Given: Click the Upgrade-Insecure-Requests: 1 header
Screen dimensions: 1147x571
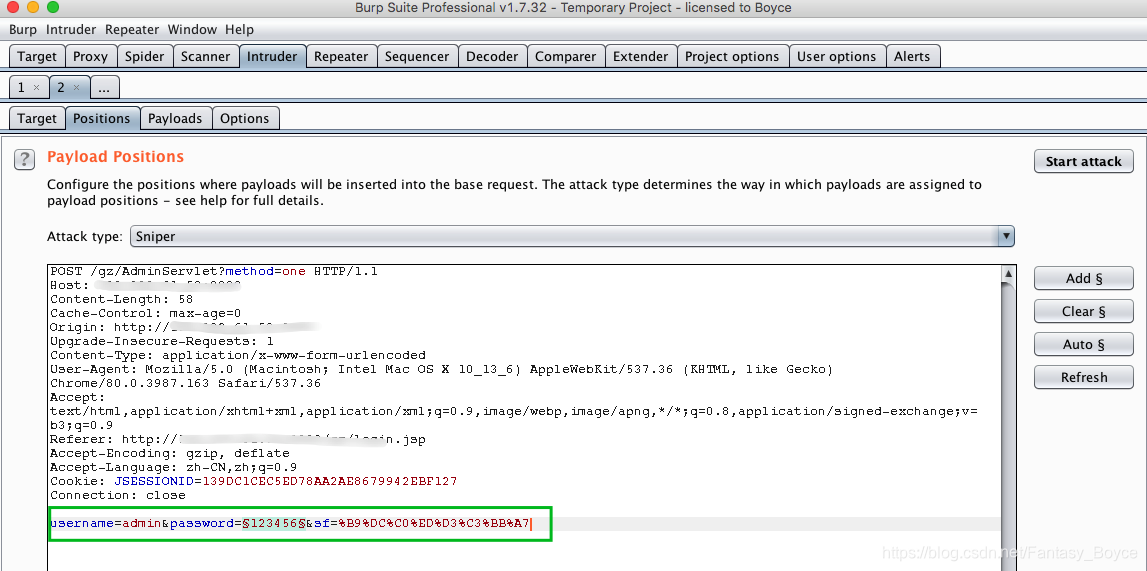Looking at the screenshot, I should tap(162, 341).
